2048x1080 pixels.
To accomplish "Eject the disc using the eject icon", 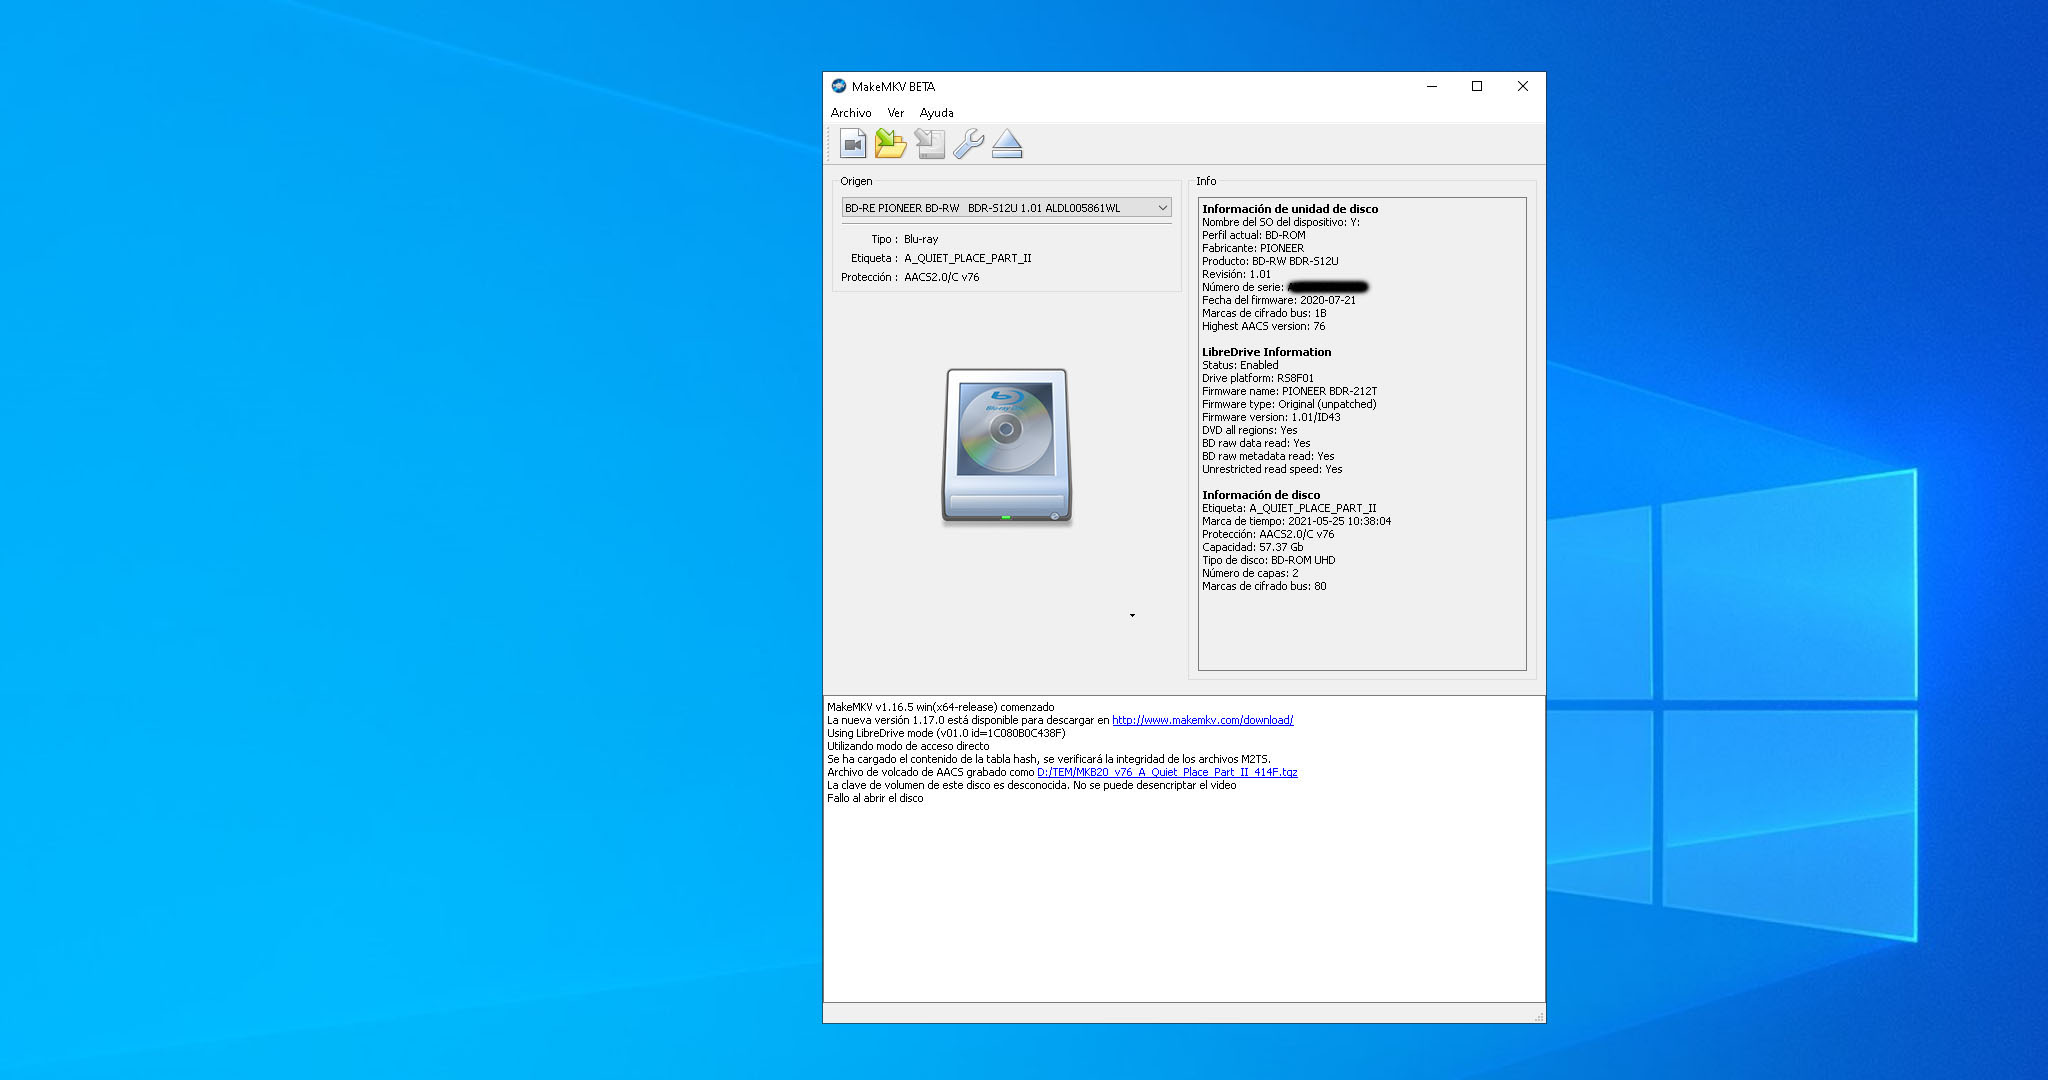I will pos(1007,144).
